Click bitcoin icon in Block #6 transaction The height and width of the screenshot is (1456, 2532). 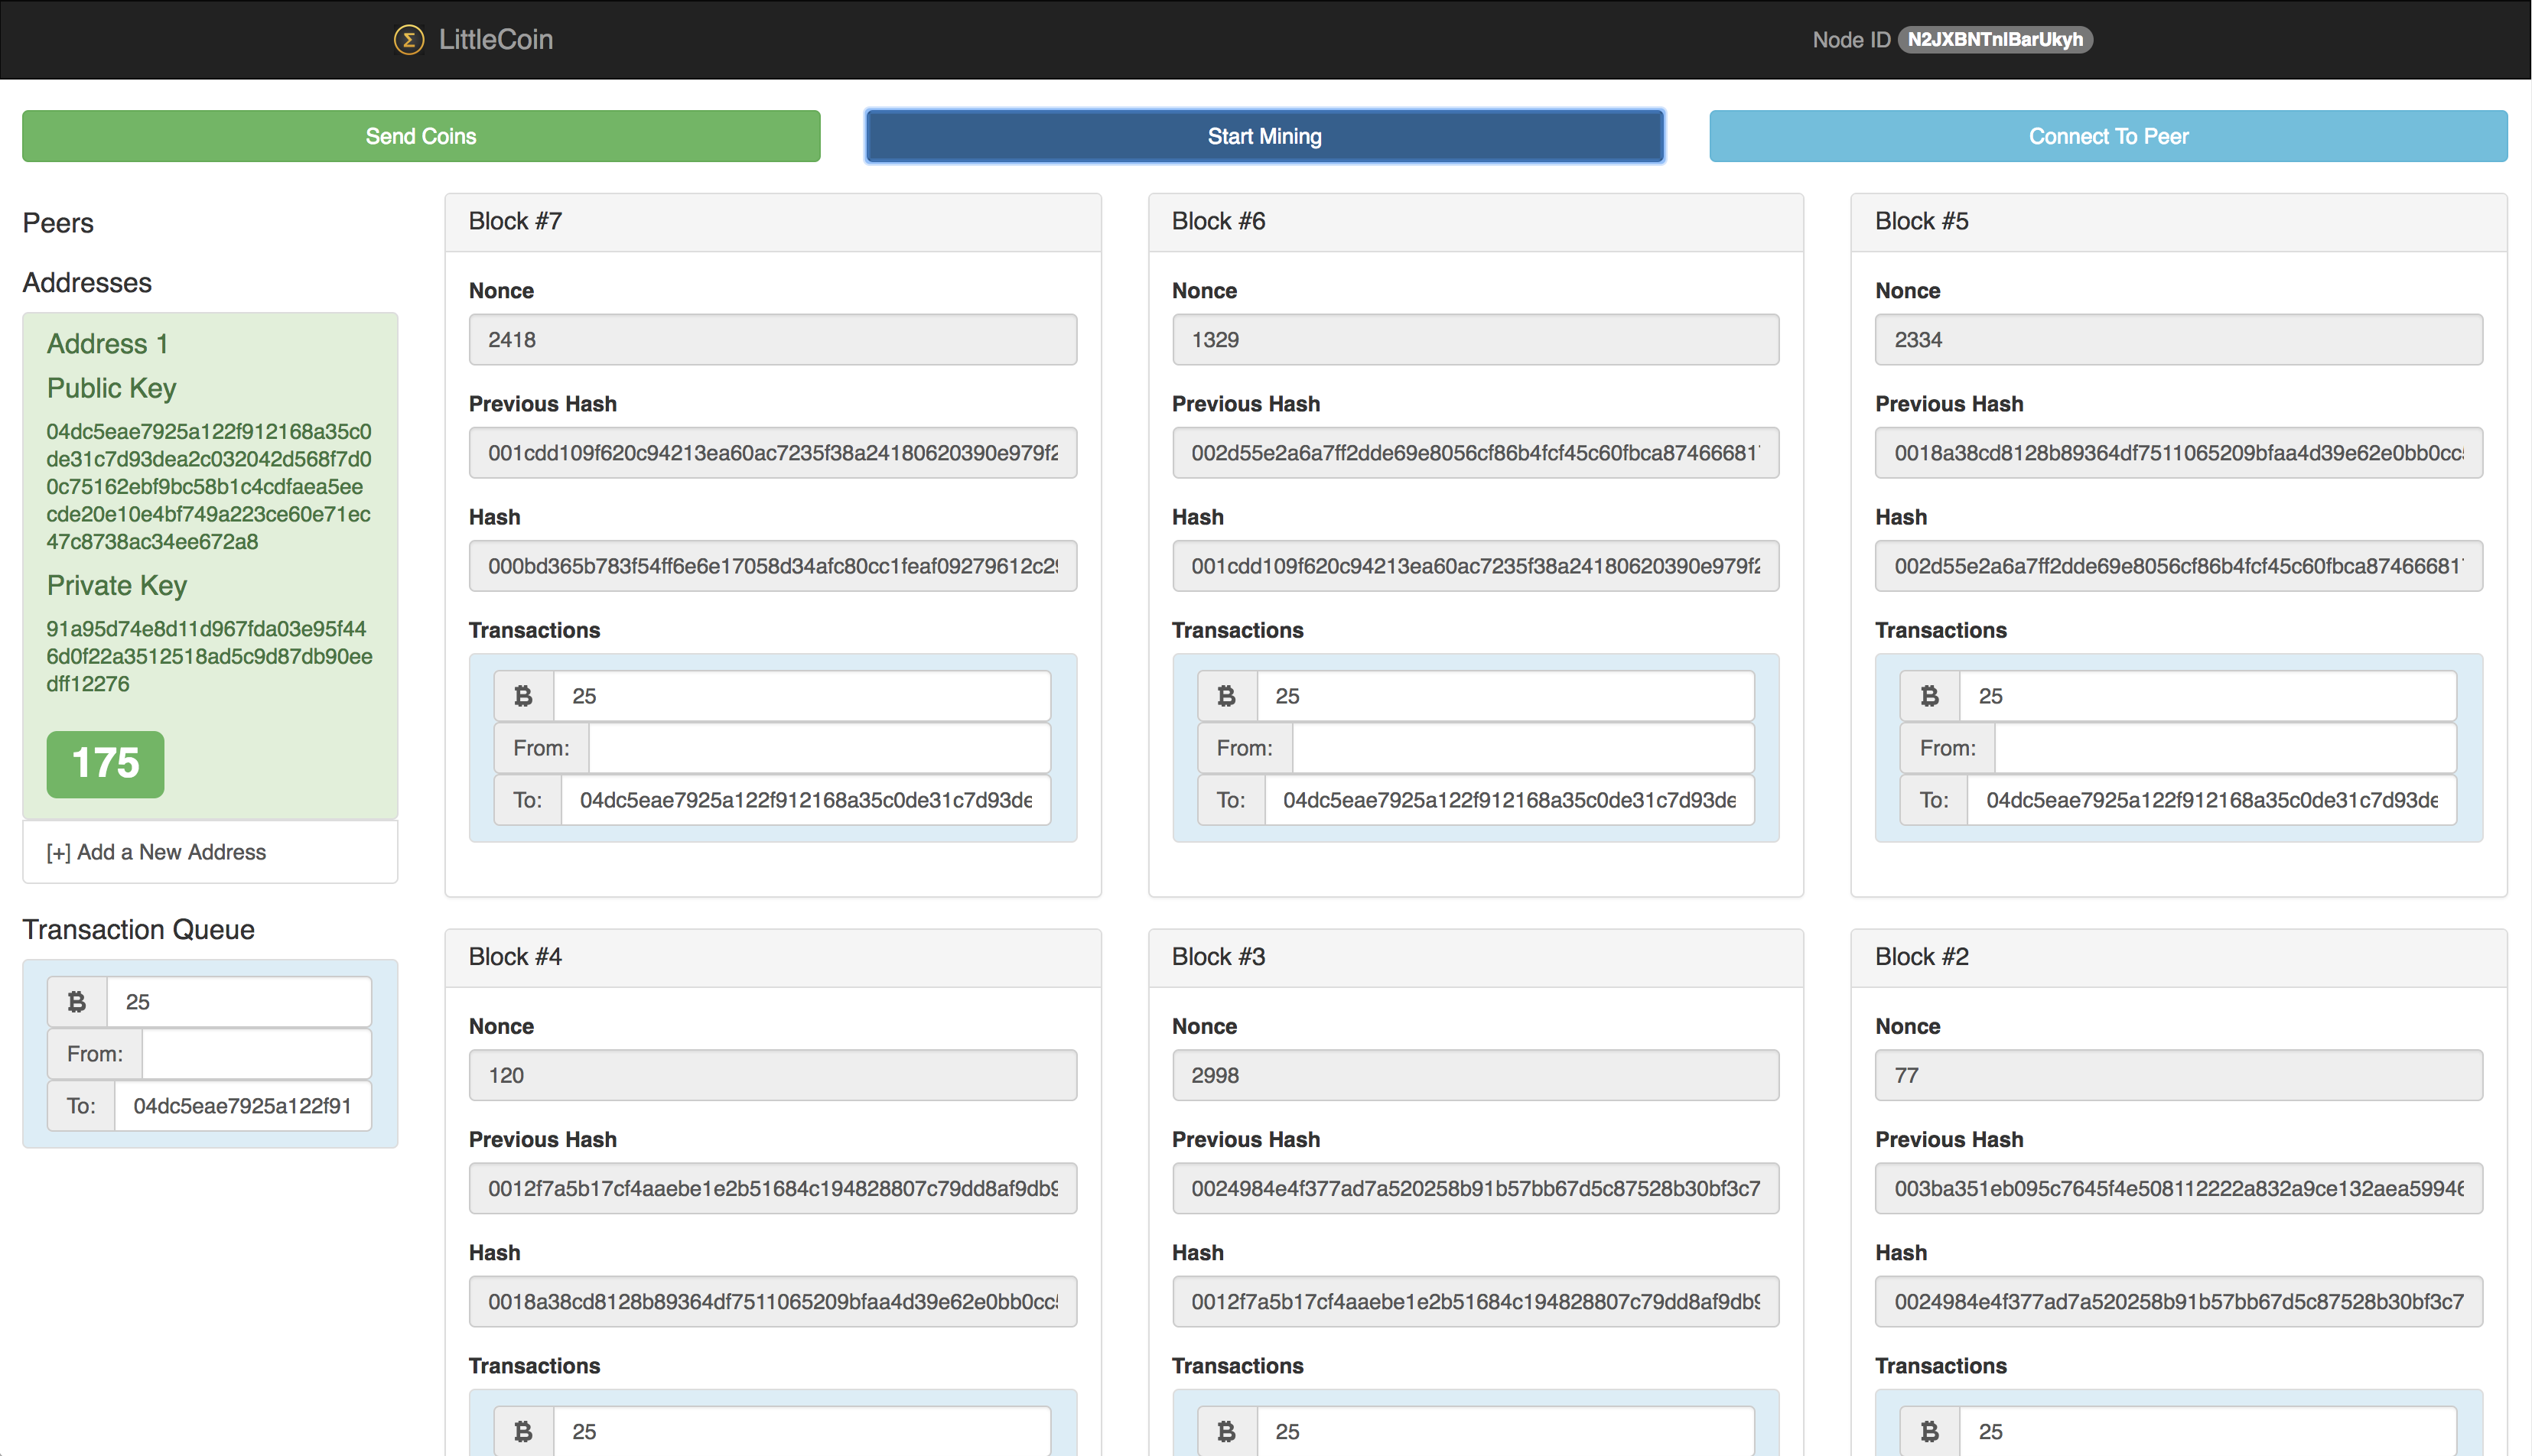(1226, 696)
